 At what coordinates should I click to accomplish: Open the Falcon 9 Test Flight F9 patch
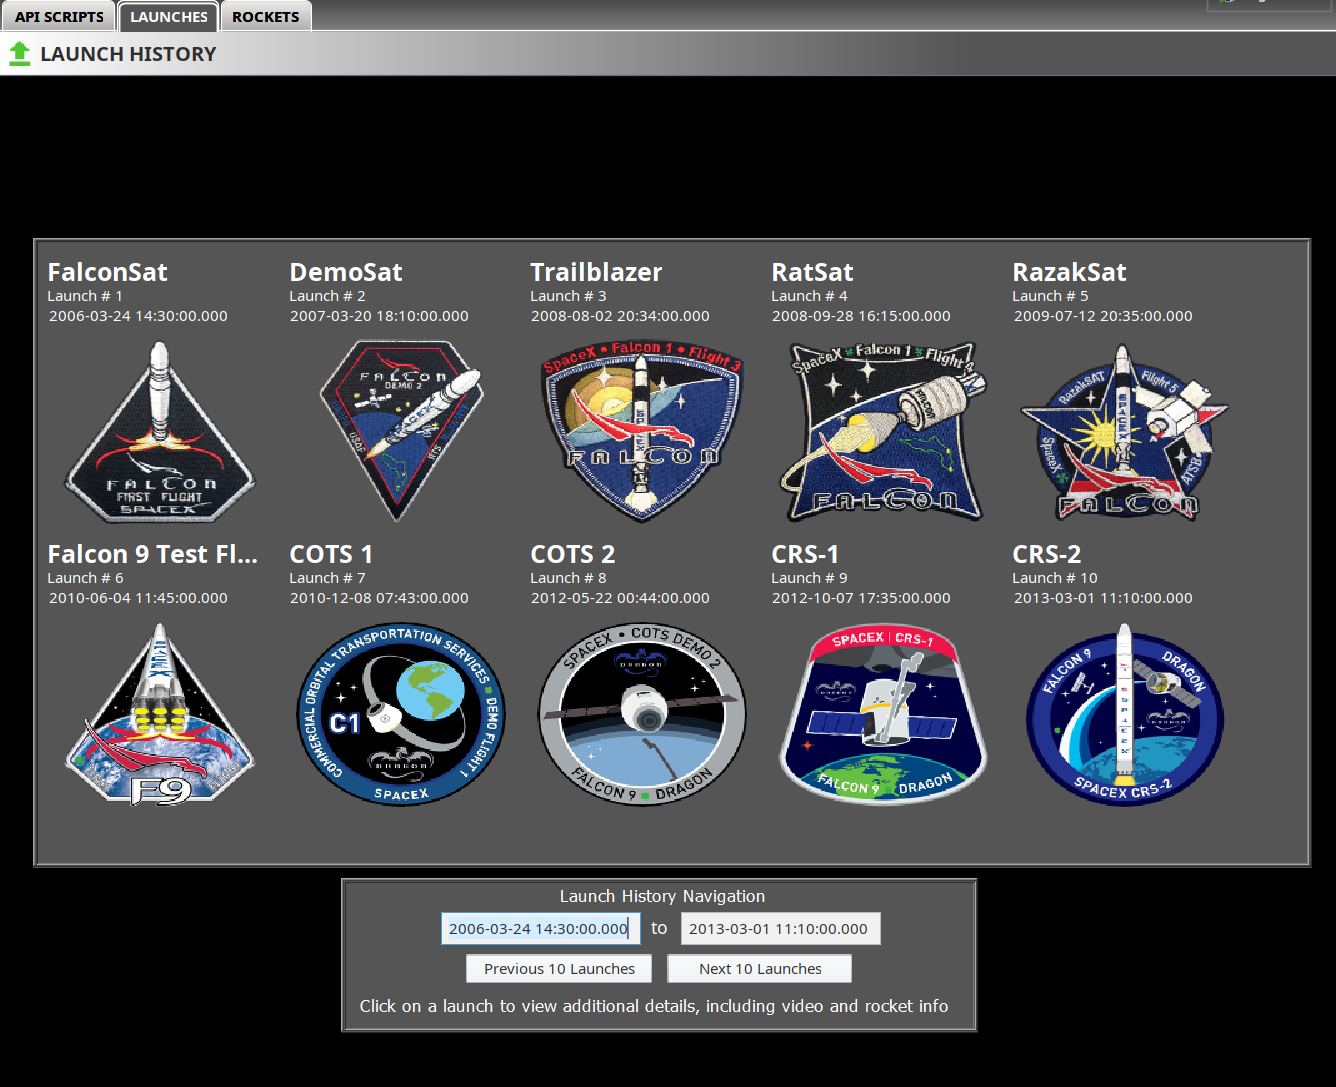pos(160,714)
